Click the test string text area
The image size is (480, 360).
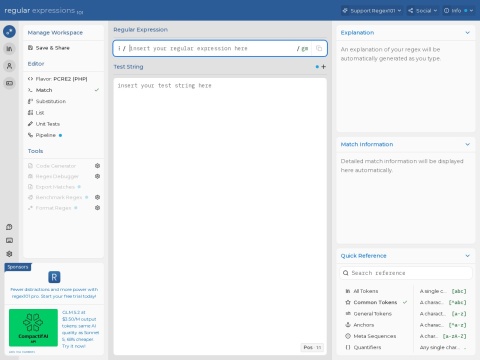pyautogui.click(x=220, y=216)
